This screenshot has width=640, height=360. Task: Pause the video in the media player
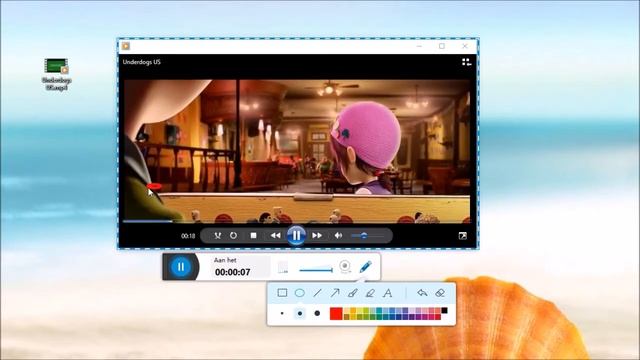coord(296,236)
